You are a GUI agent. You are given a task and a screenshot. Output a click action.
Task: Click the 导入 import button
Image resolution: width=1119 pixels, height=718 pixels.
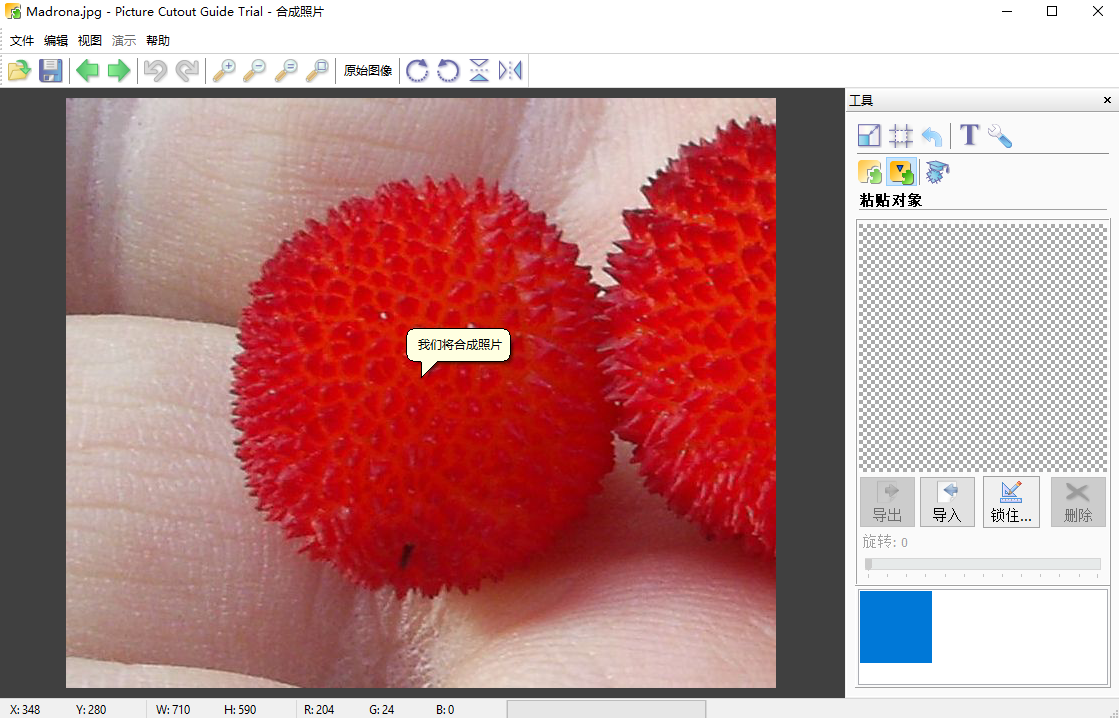(x=946, y=502)
